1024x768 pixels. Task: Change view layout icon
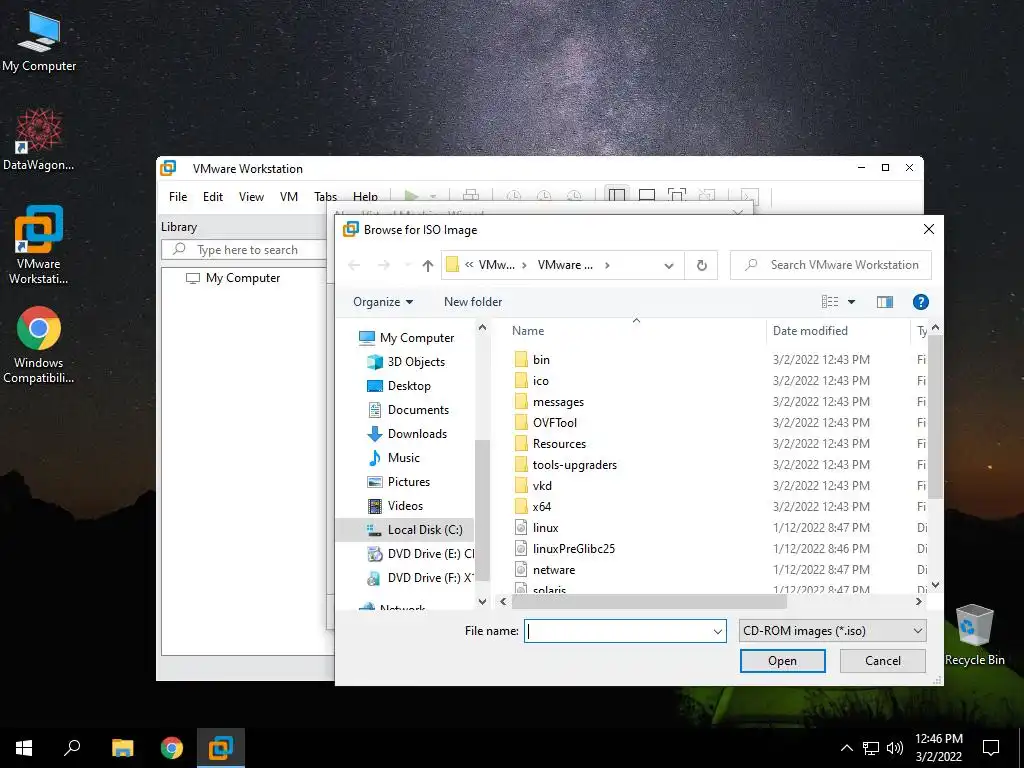(829, 302)
